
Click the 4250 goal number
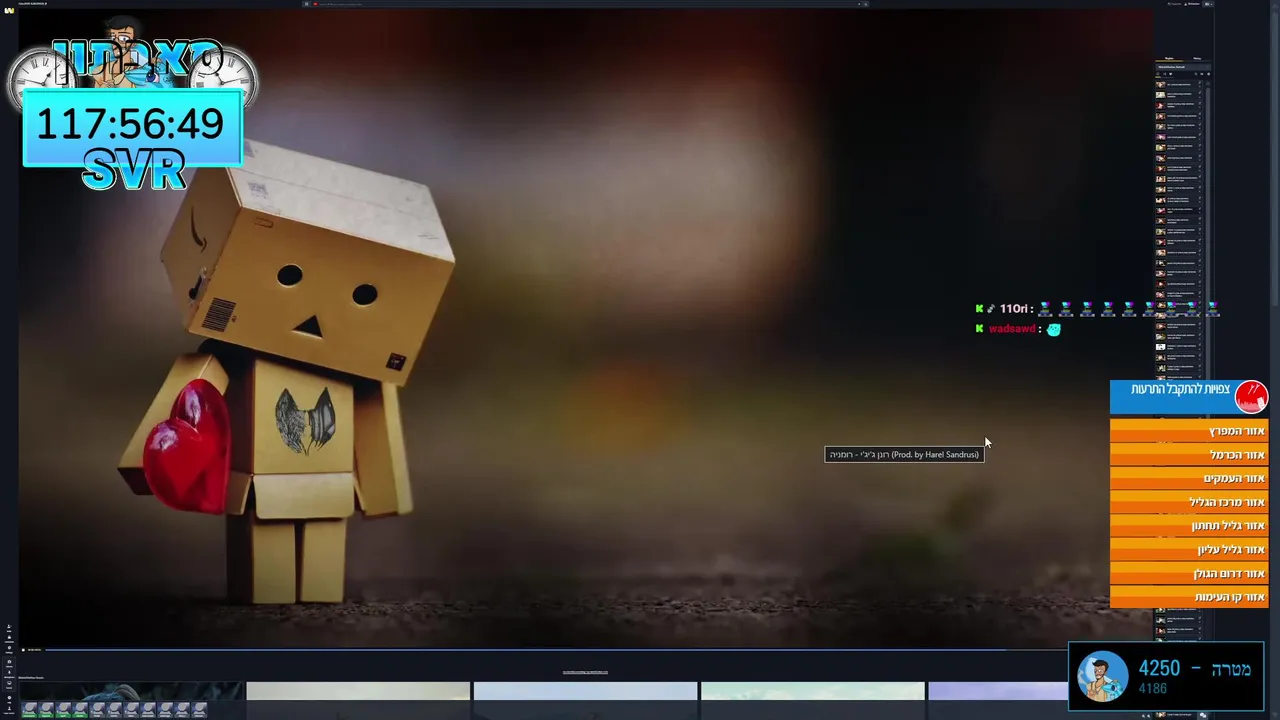[x=1159, y=668]
